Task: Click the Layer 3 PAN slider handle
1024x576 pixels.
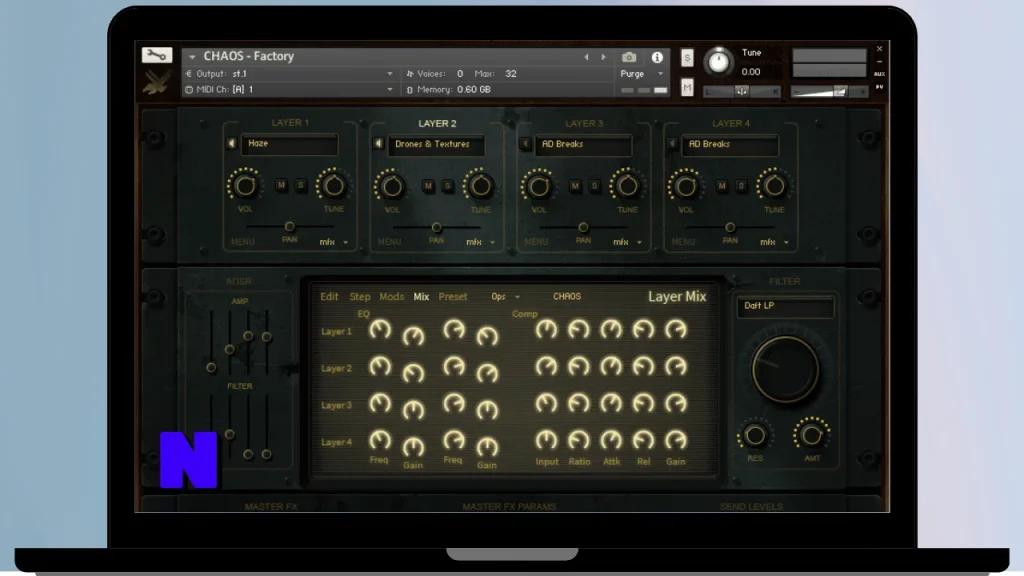Action: [583, 227]
